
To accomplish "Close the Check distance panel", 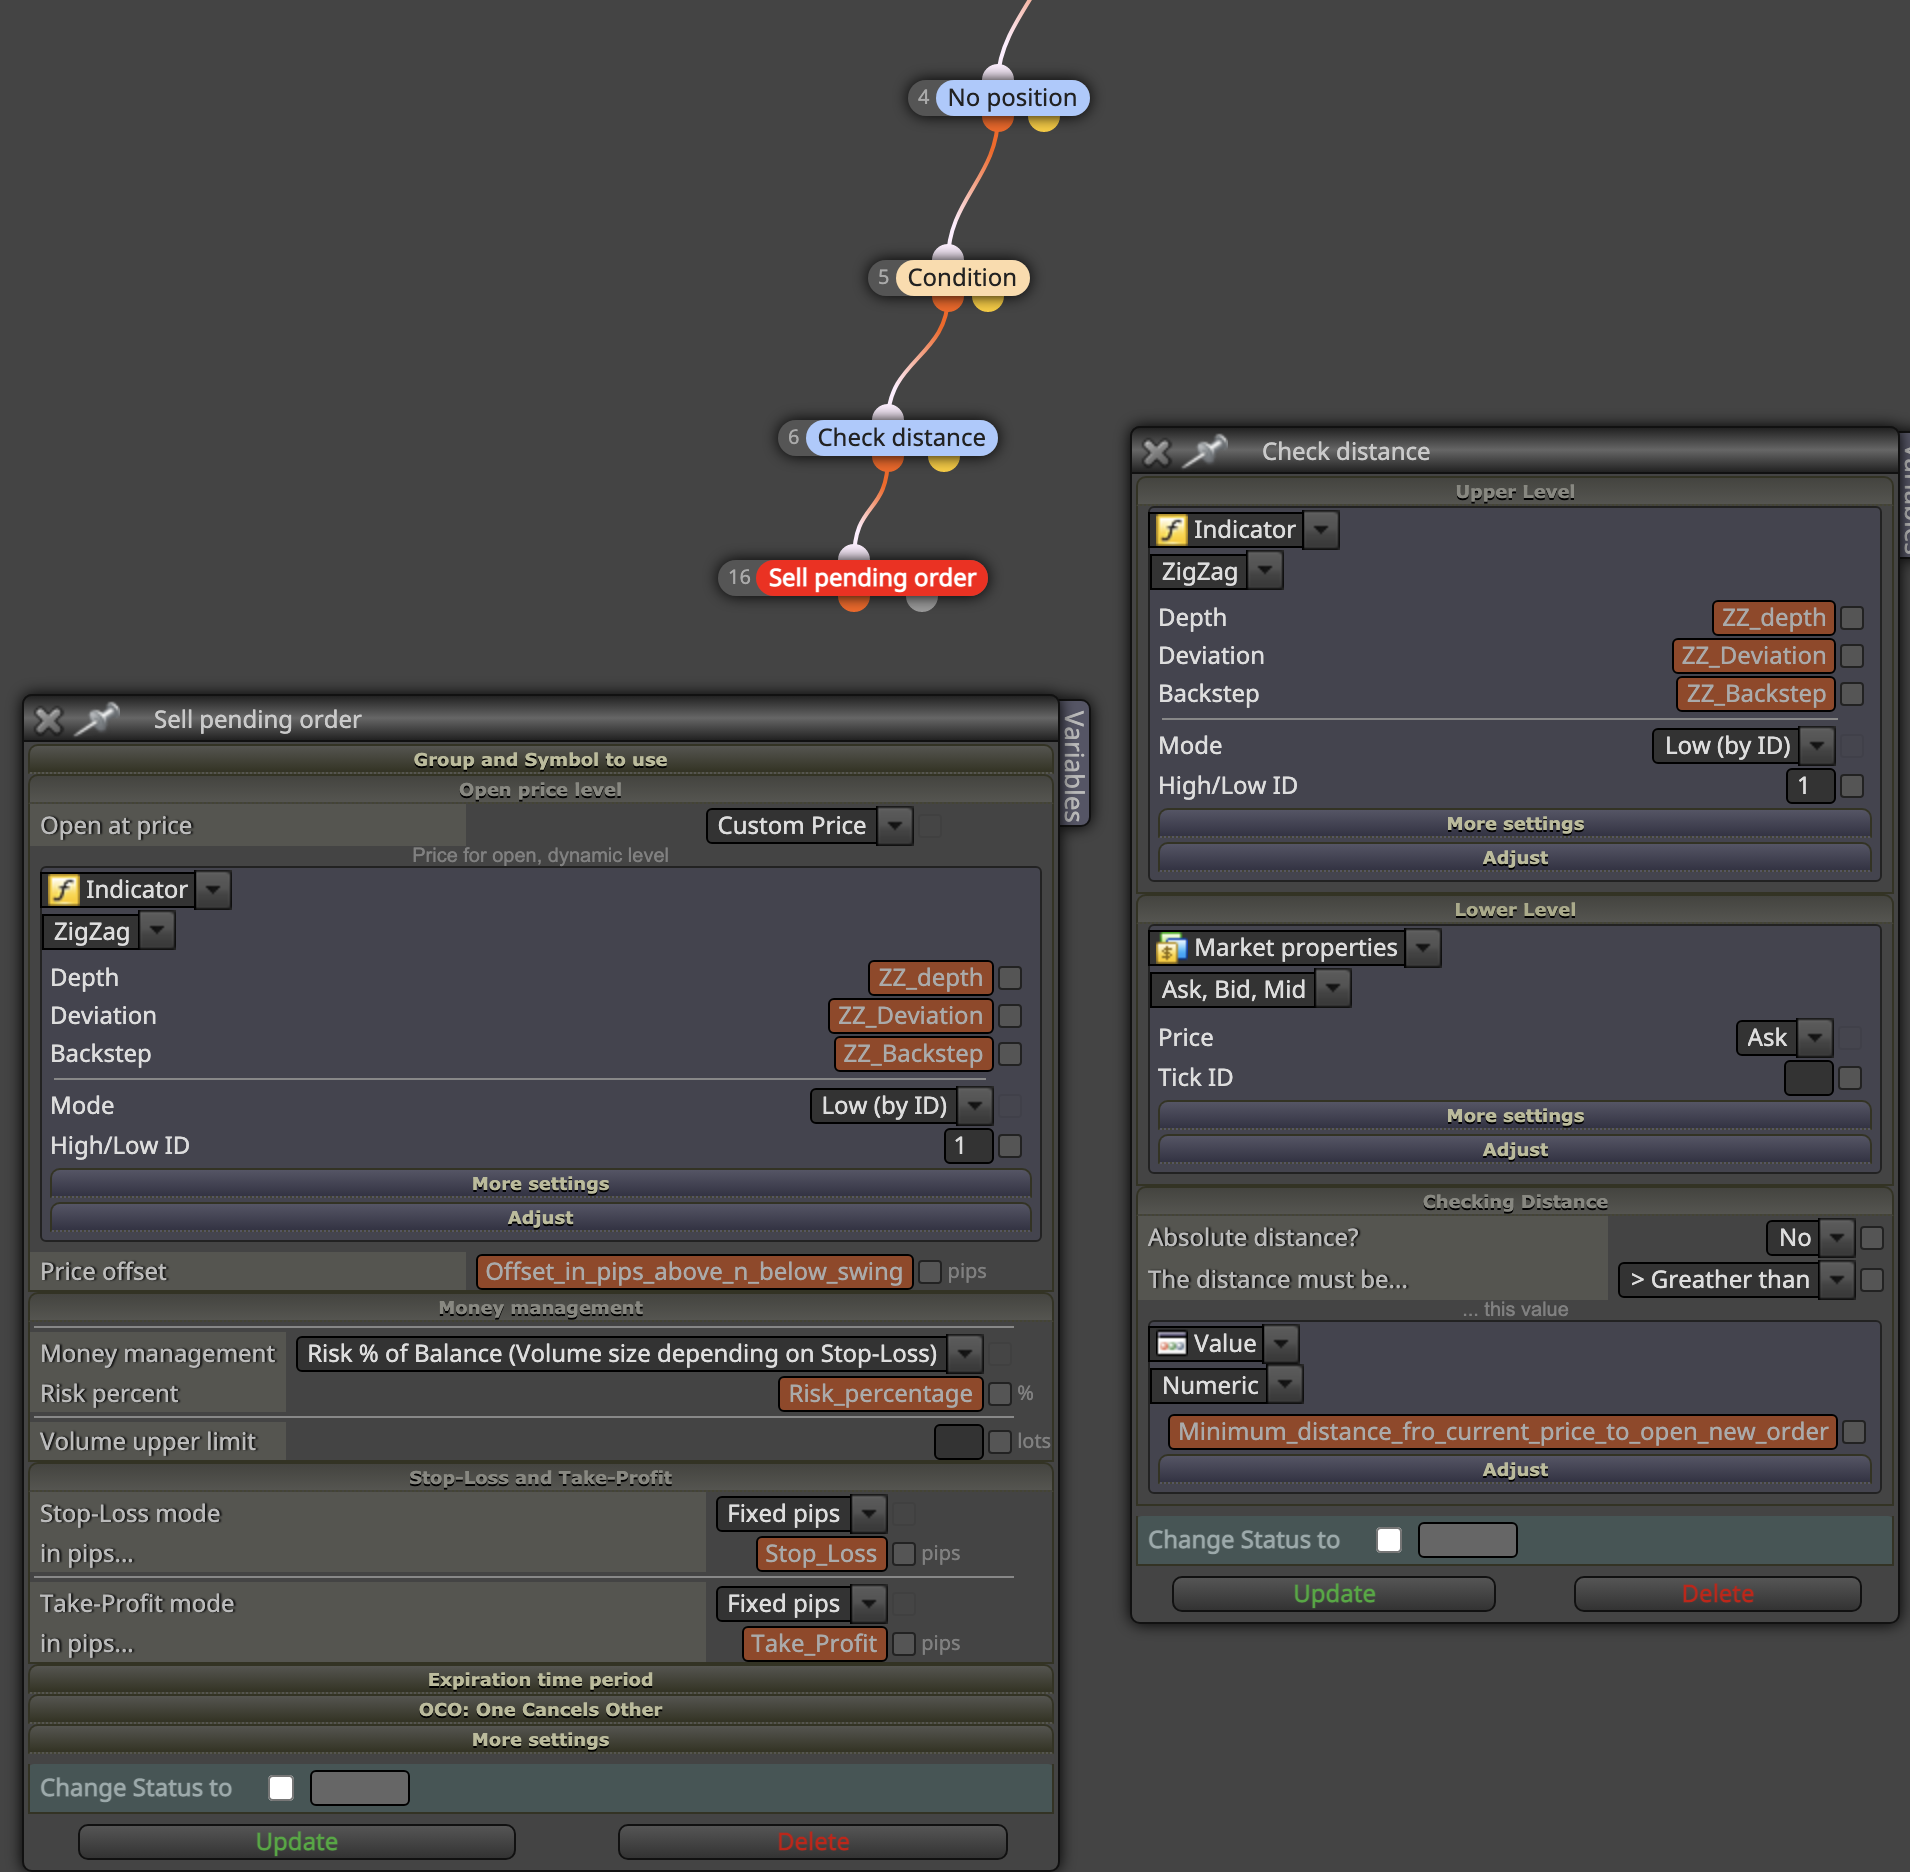I will coord(1157,452).
